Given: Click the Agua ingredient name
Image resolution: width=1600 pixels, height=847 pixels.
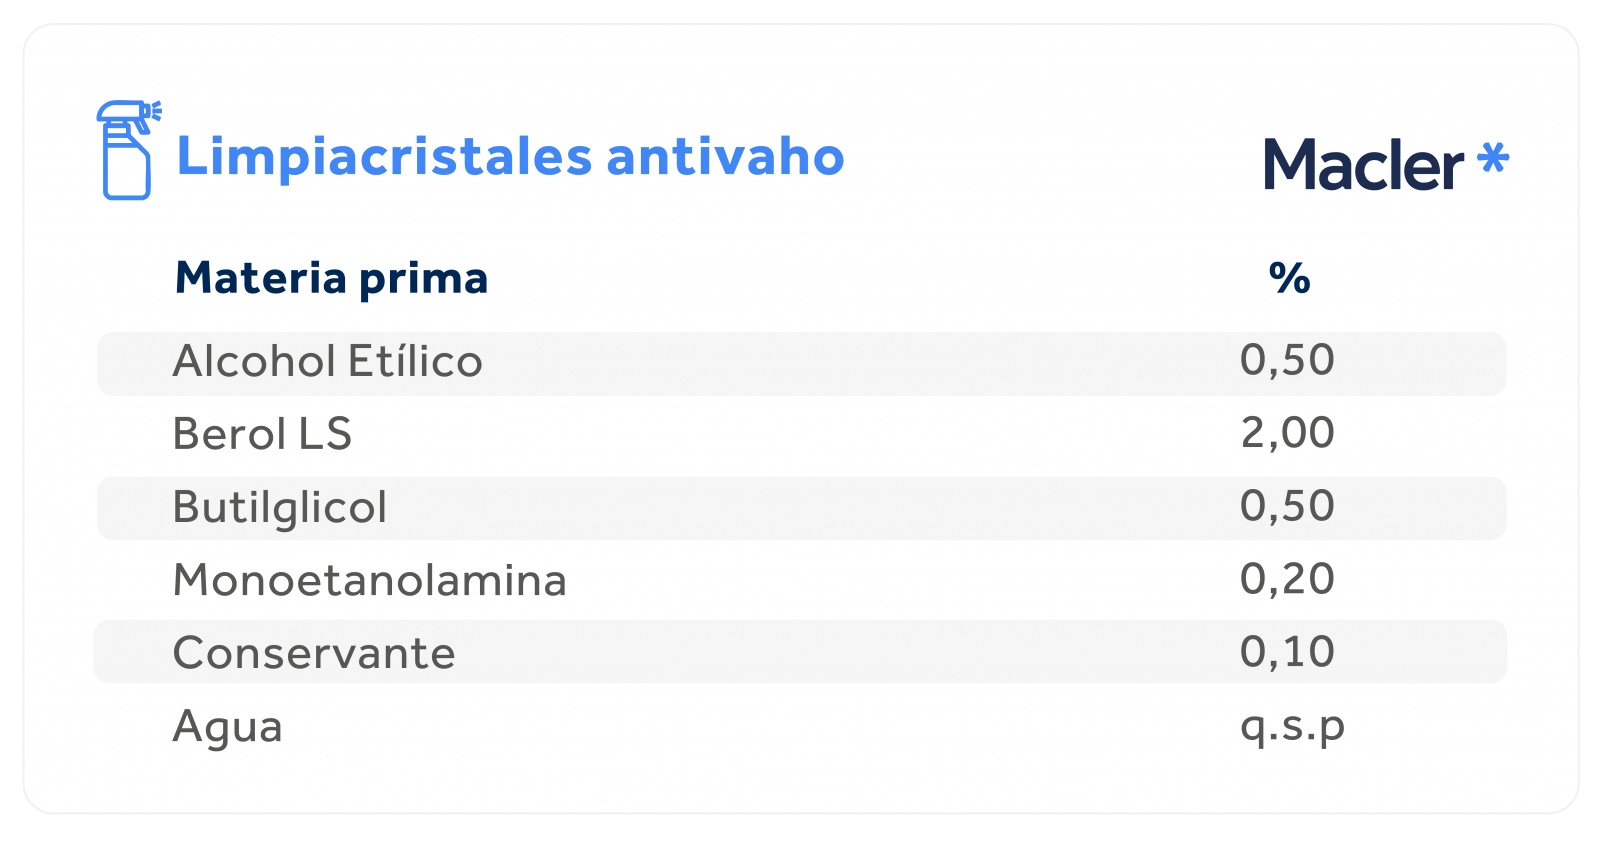Looking at the screenshot, I should pyautogui.click(x=228, y=728).
